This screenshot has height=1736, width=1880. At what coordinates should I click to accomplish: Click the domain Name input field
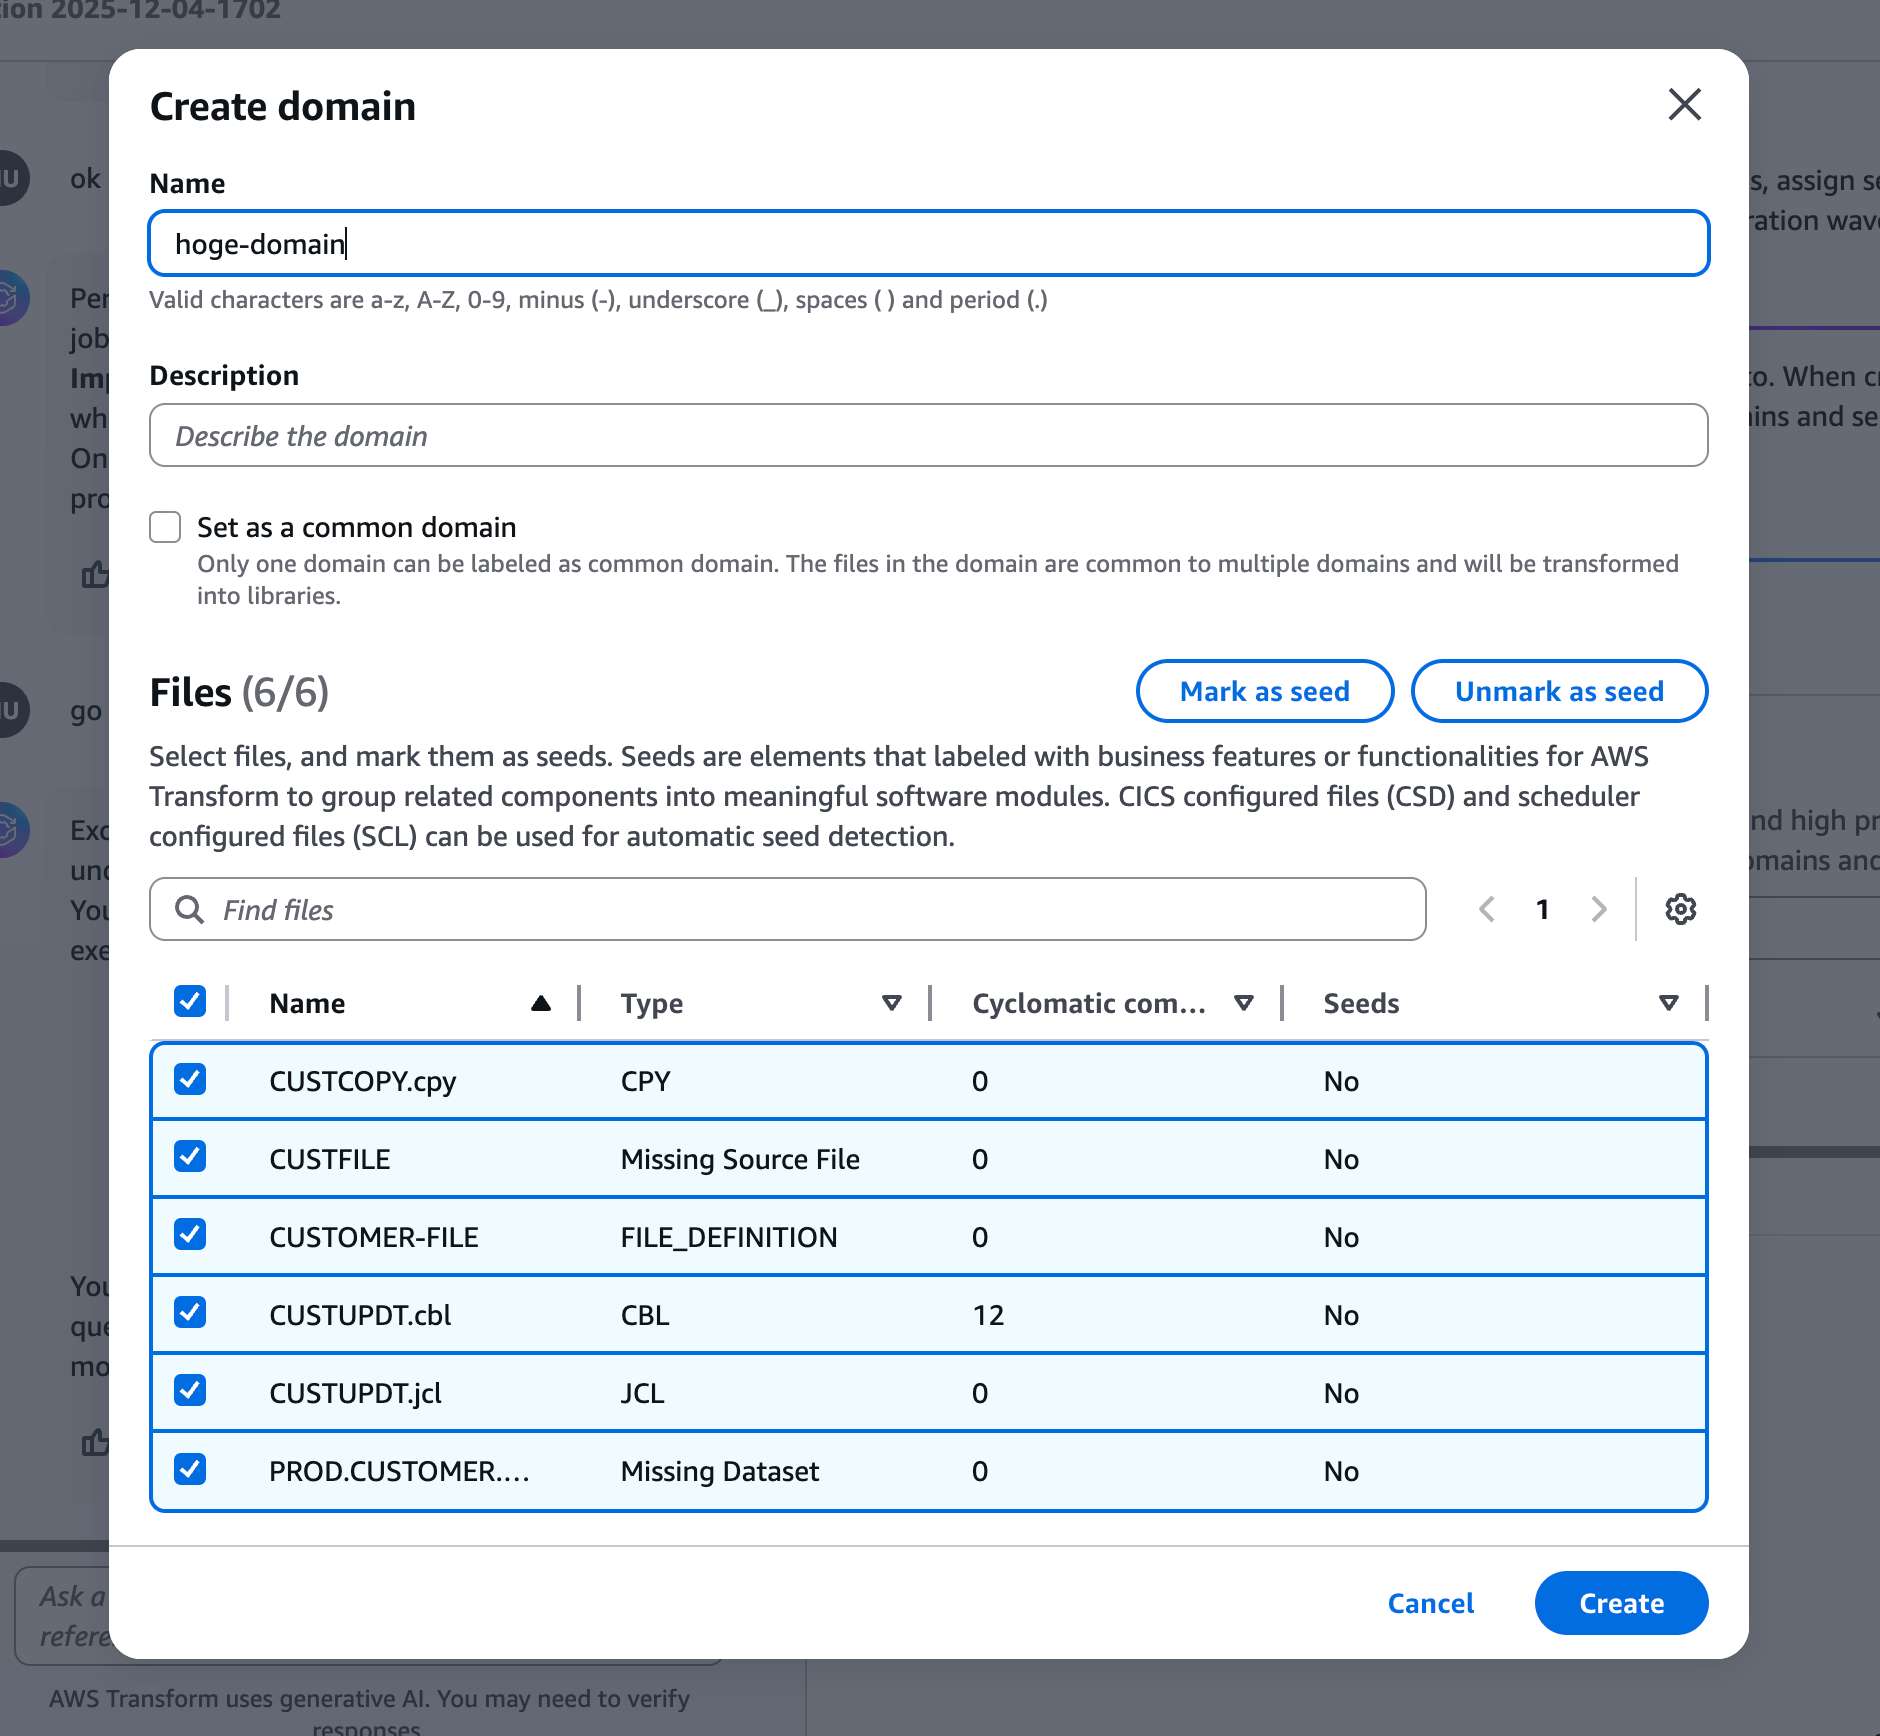point(928,243)
